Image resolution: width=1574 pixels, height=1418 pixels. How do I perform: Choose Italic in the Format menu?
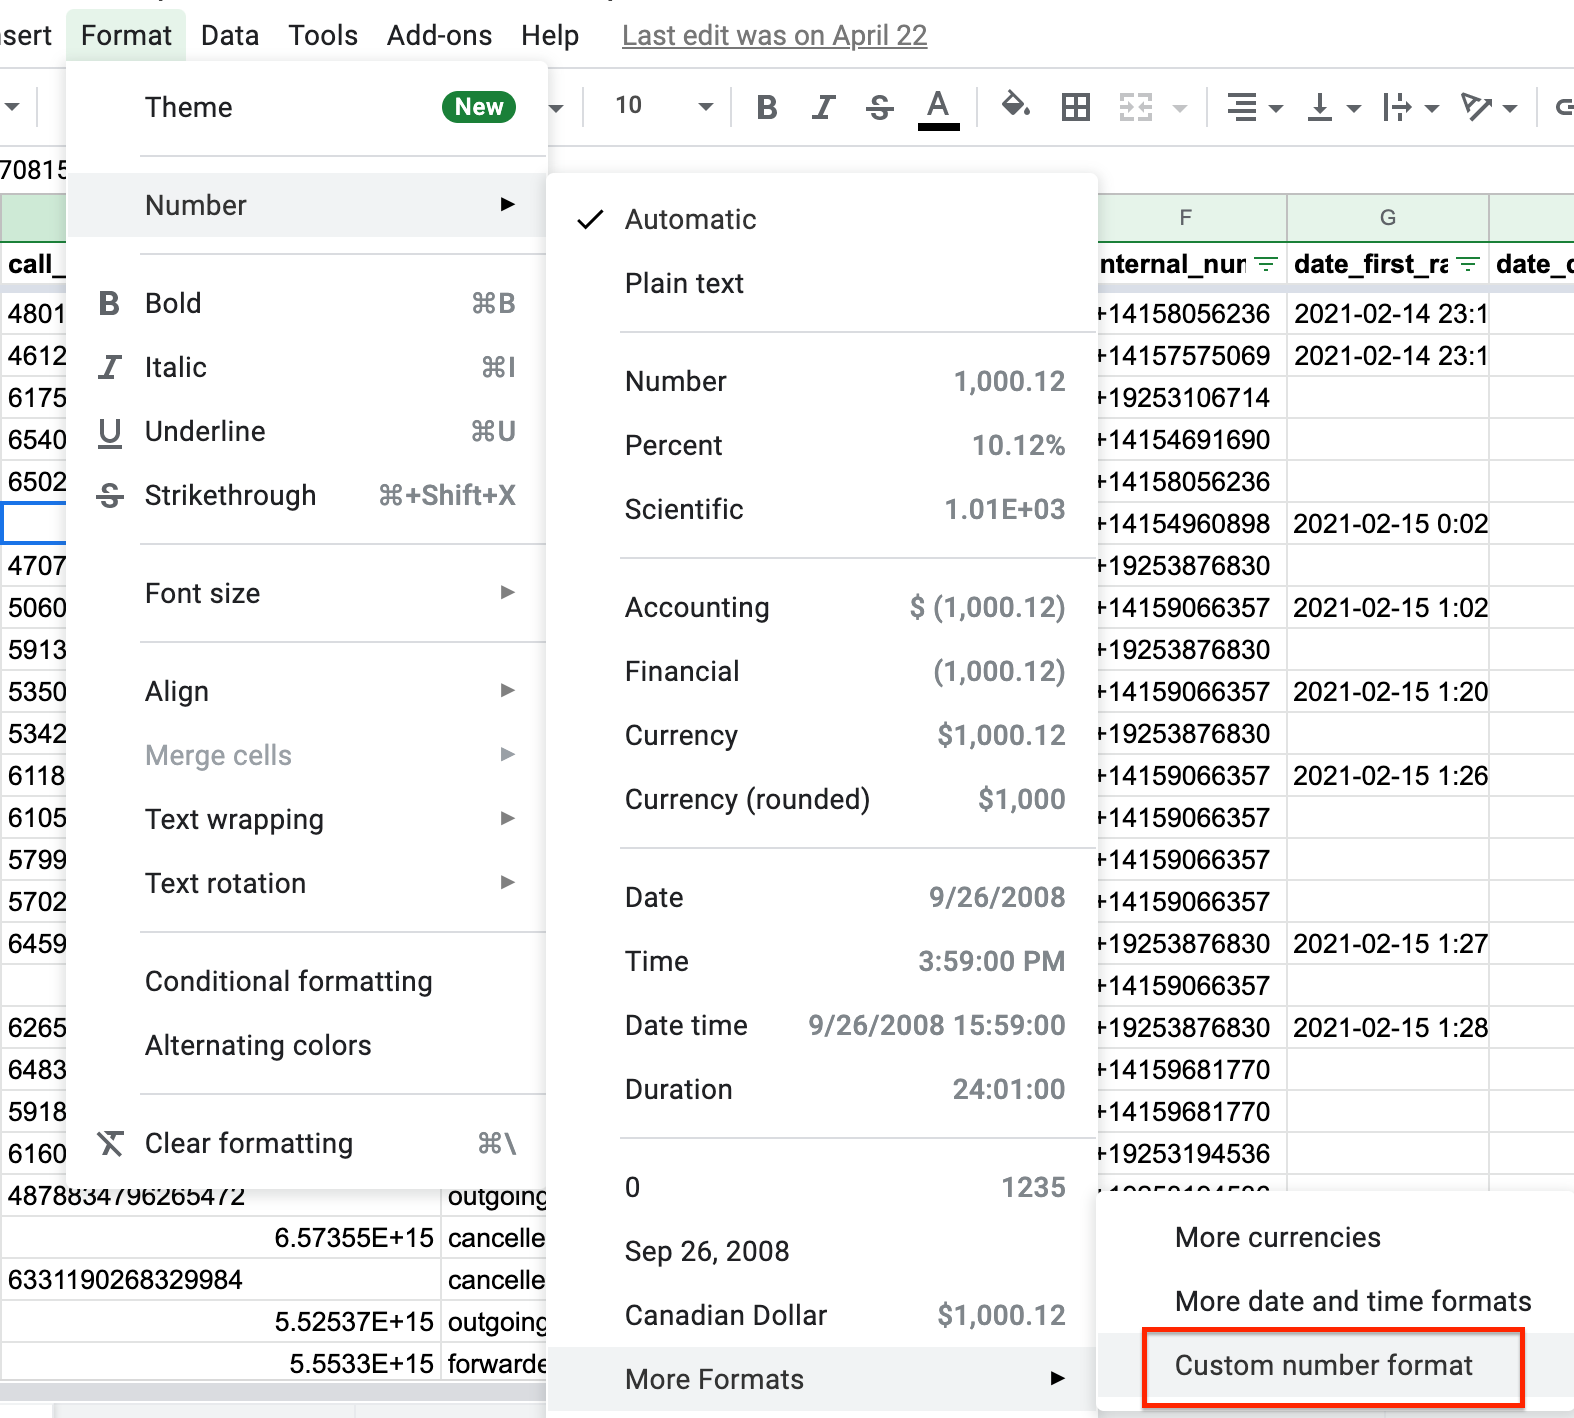point(307,367)
